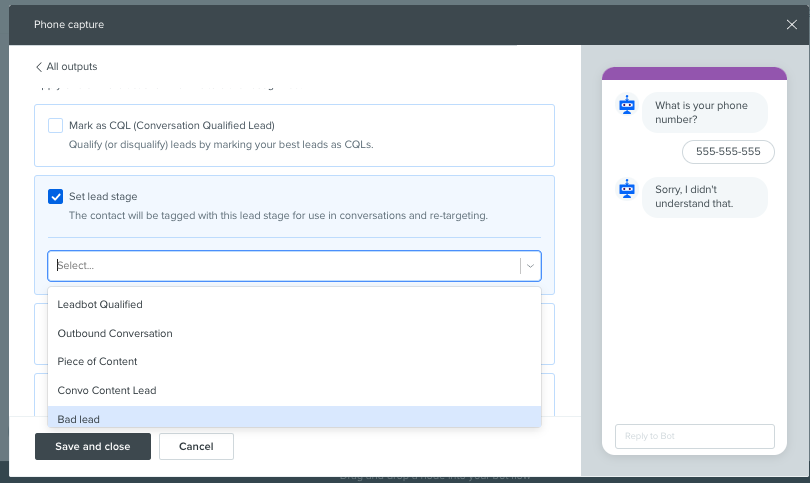
Task: Close the Phone capture dialog
Action: pyautogui.click(x=791, y=25)
